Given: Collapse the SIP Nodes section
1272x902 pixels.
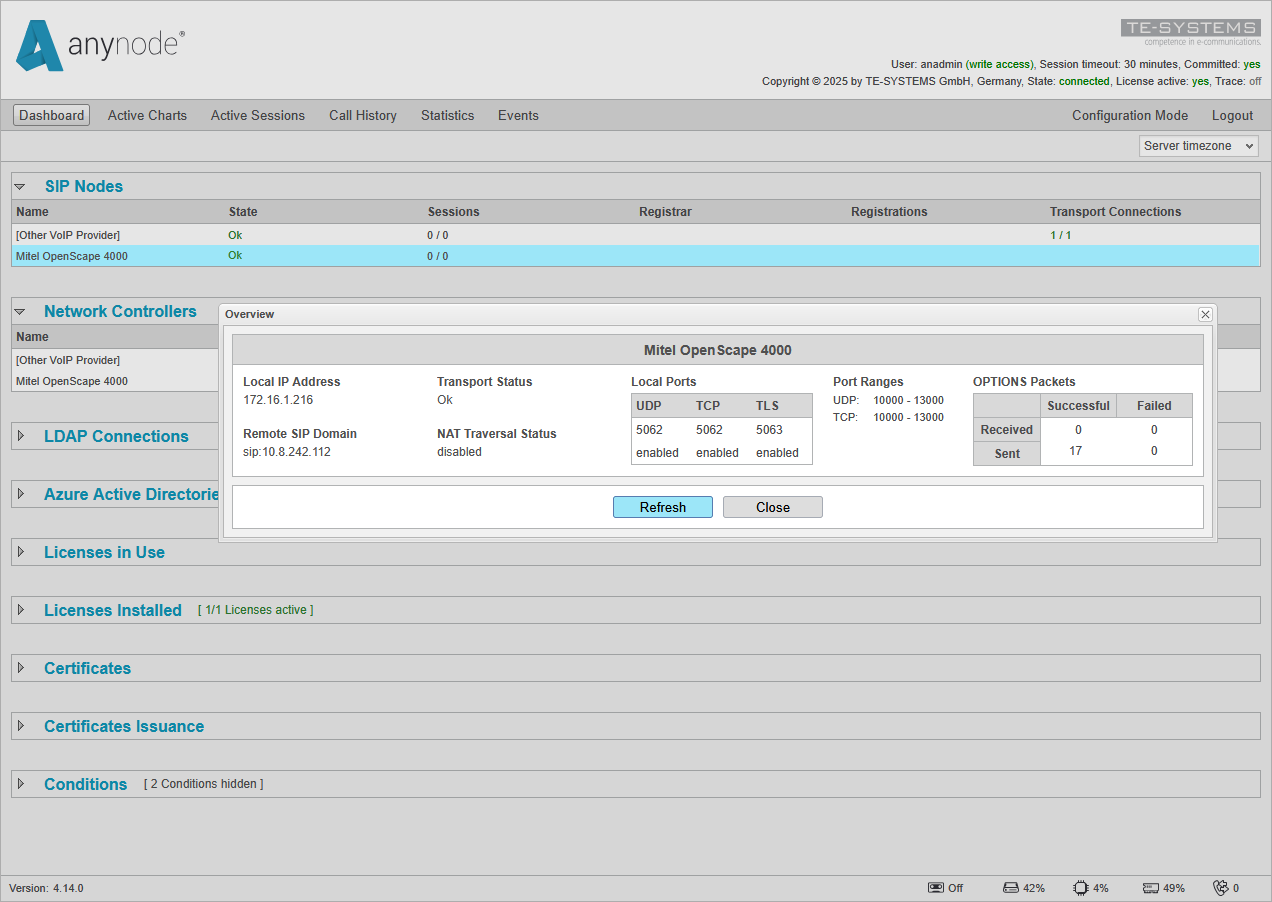Looking at the screenshot, I should [x=19, y=186].
